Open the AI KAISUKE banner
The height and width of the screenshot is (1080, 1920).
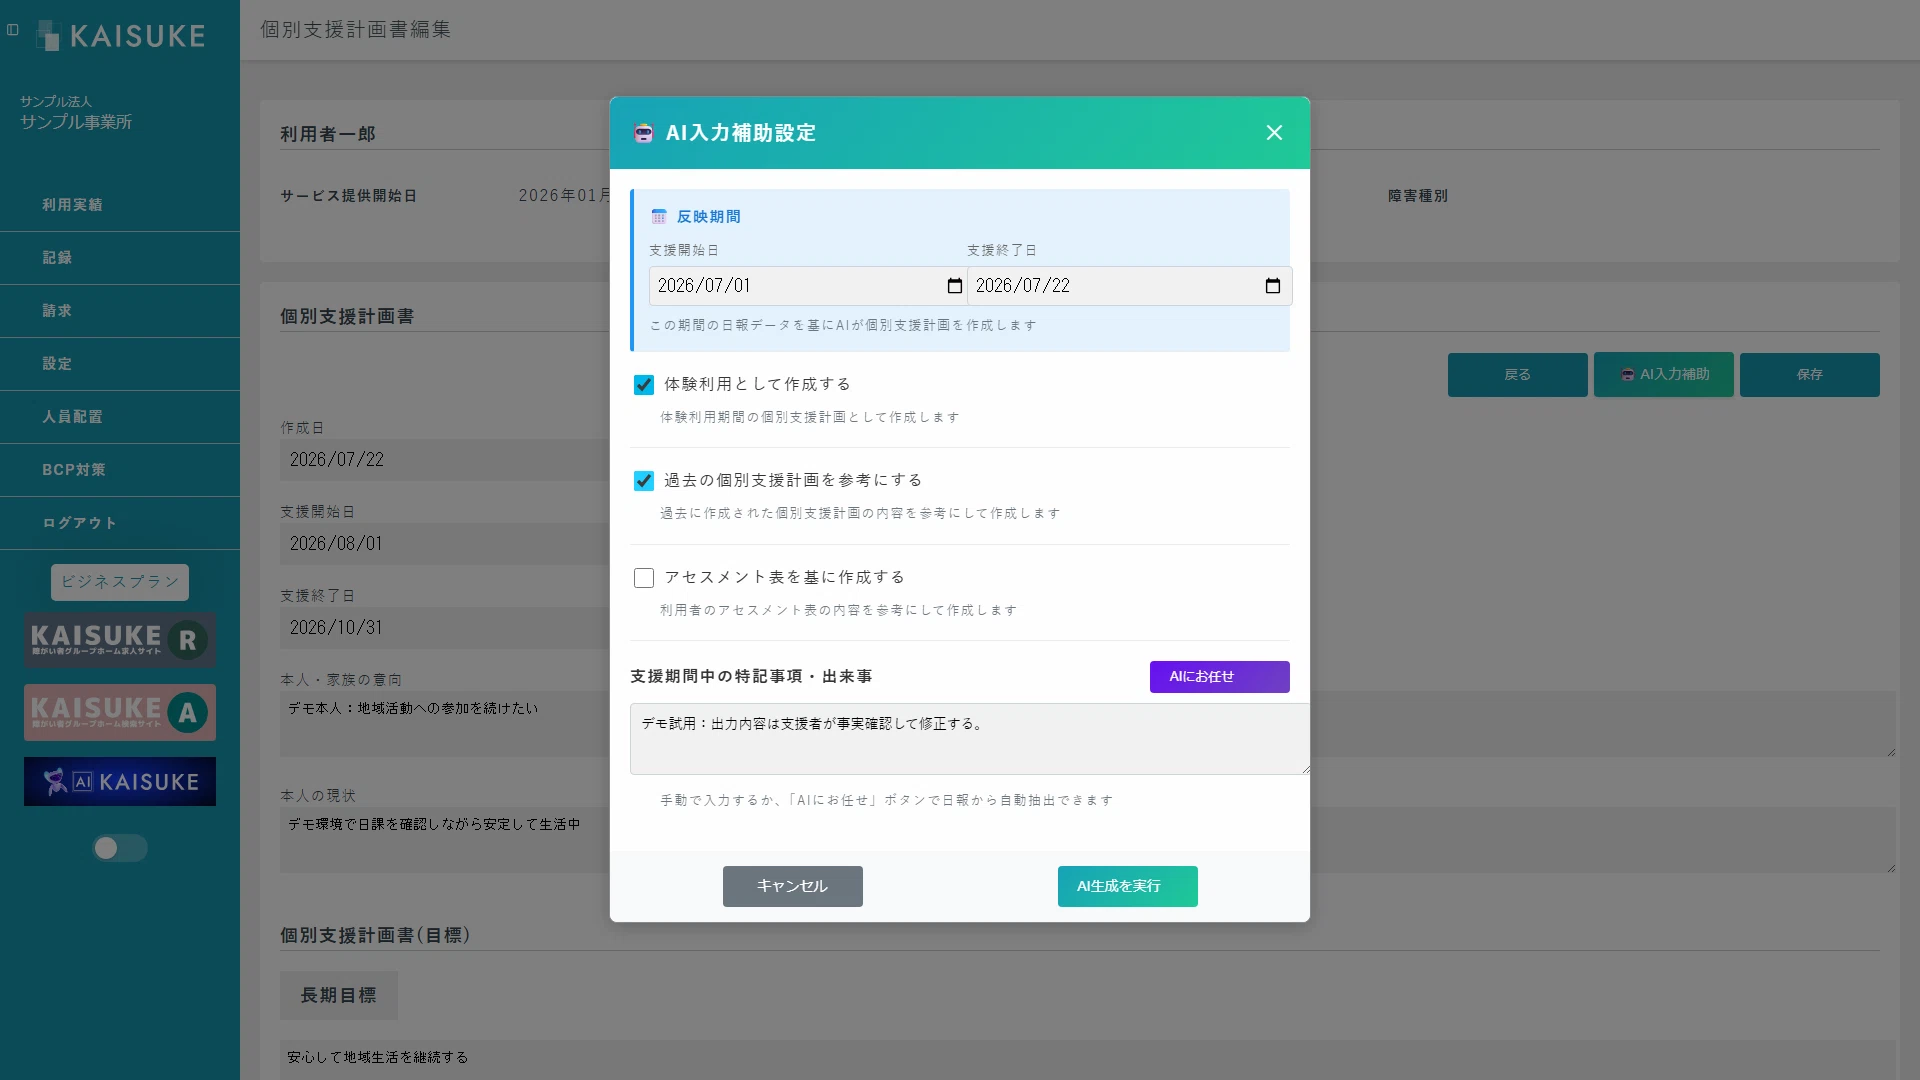click(x=120, y=782)
